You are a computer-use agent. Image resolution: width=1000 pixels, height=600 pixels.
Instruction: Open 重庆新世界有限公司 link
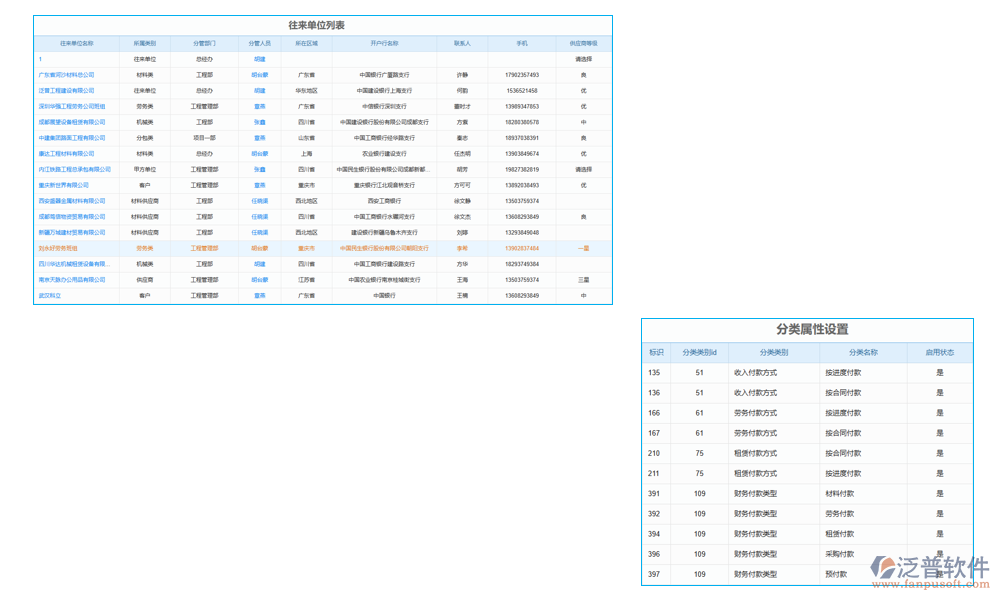[x=64, y=185]
